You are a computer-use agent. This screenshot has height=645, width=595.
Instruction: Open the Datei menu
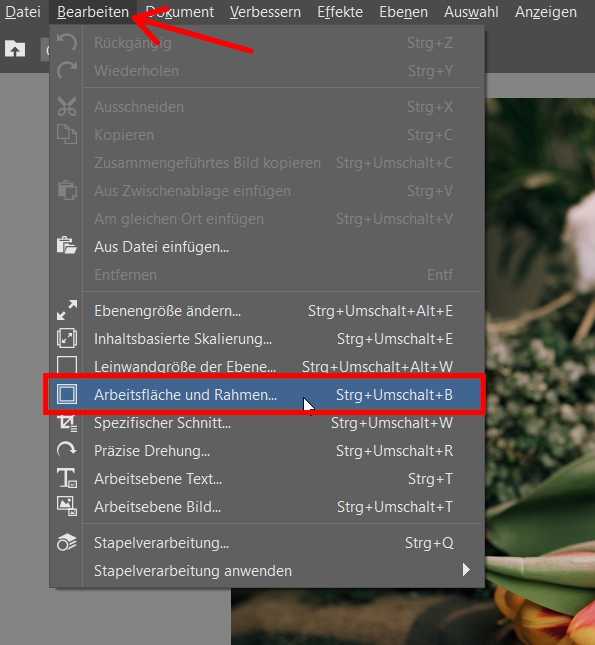point(23,12)
